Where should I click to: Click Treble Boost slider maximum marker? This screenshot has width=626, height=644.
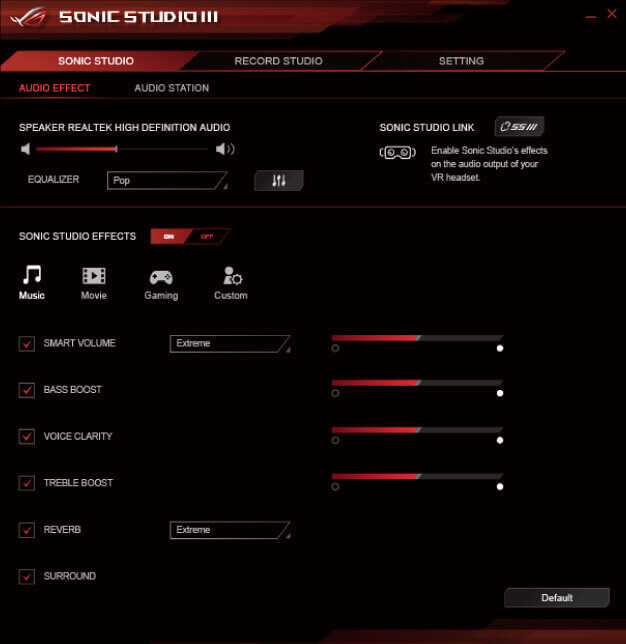pos(500,487)
